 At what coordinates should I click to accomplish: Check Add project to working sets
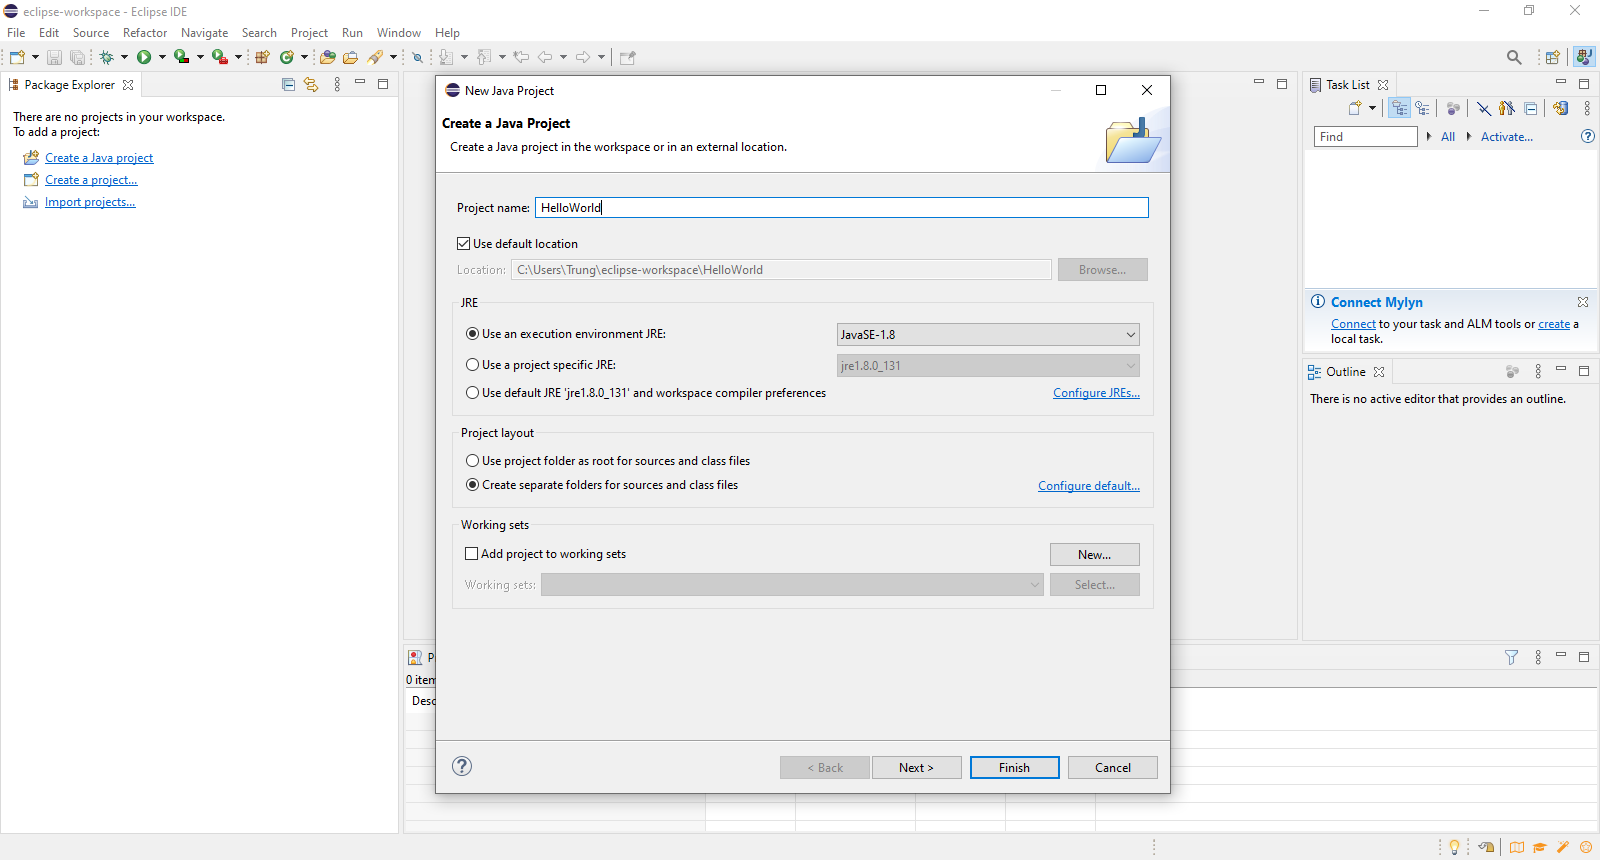(472, 554)
